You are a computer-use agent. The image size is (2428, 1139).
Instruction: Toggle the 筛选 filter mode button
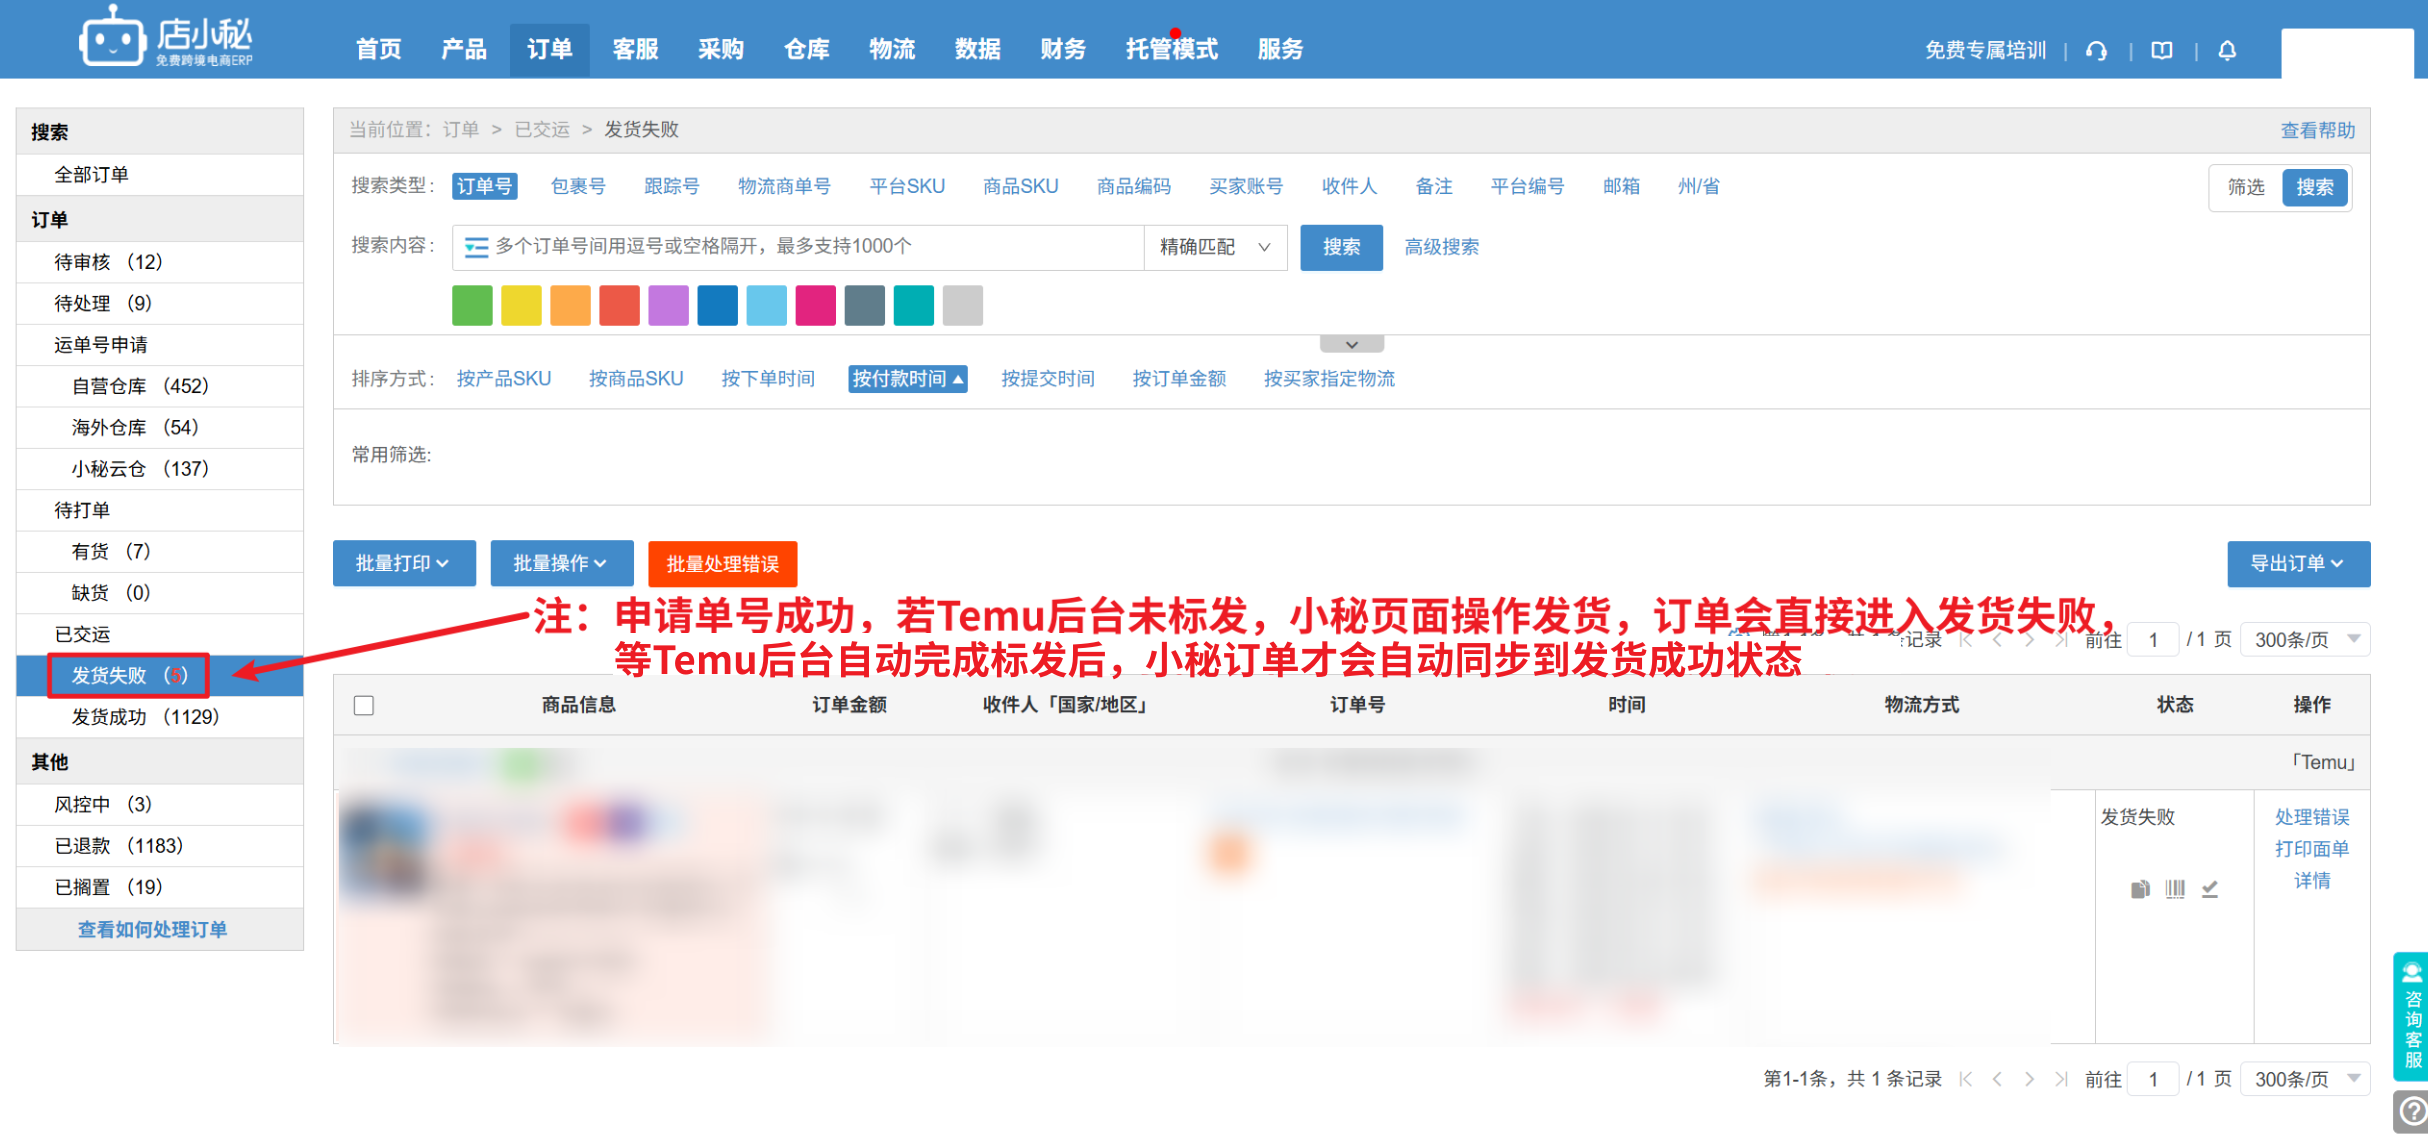point(2245,187)
